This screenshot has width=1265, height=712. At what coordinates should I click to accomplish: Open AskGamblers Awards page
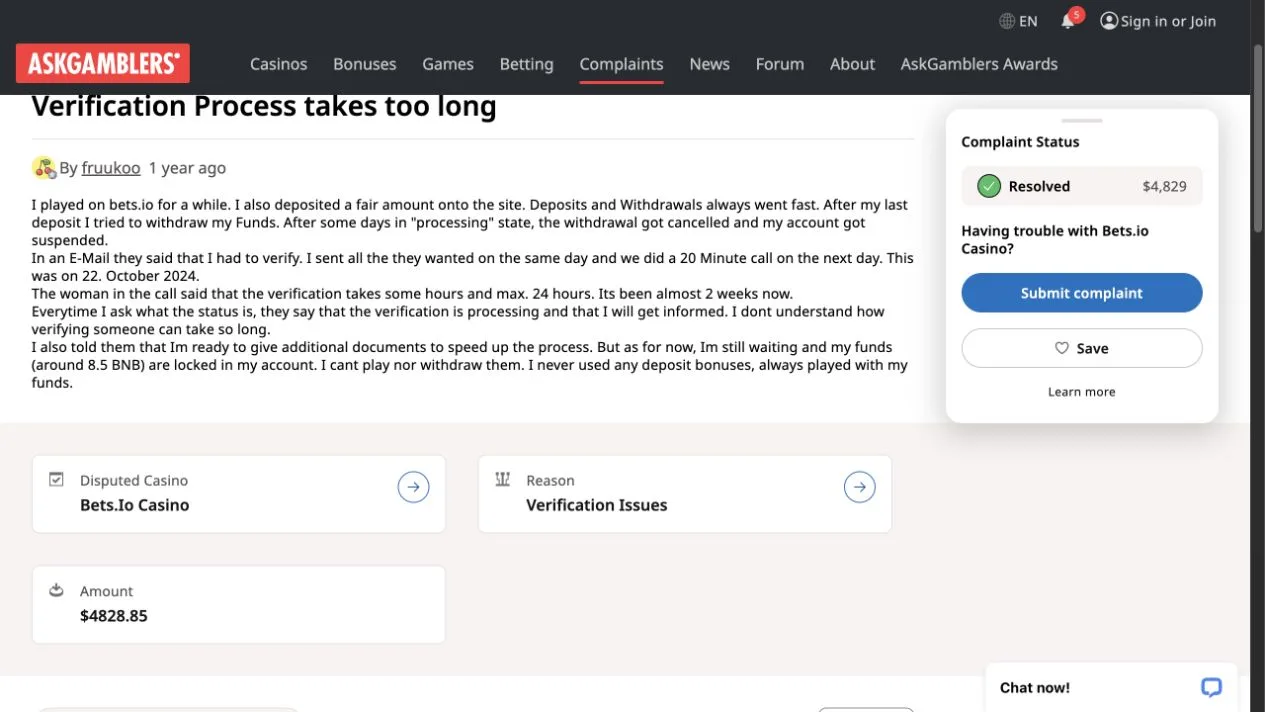point(979,64)
